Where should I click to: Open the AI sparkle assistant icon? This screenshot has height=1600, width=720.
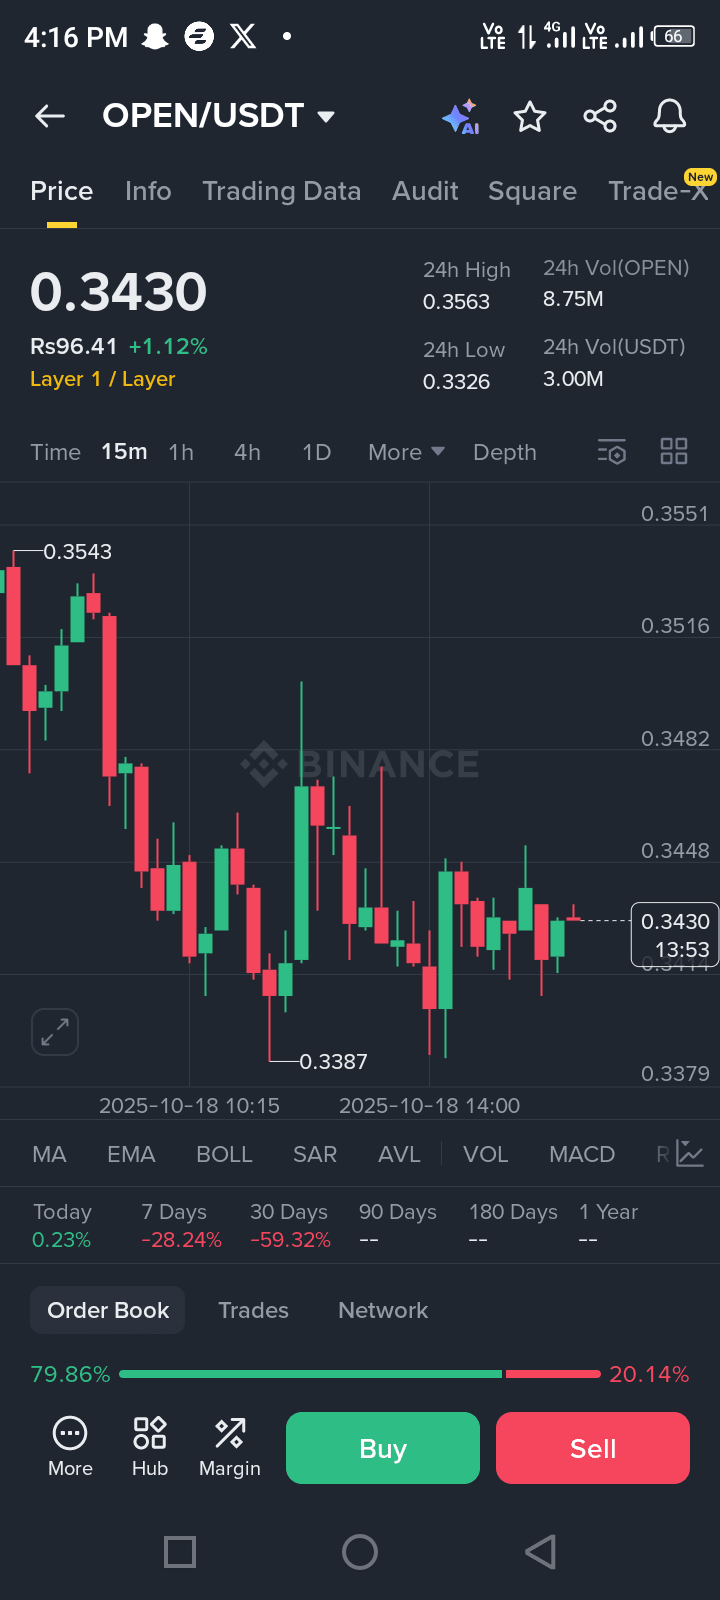coord(460,117)
